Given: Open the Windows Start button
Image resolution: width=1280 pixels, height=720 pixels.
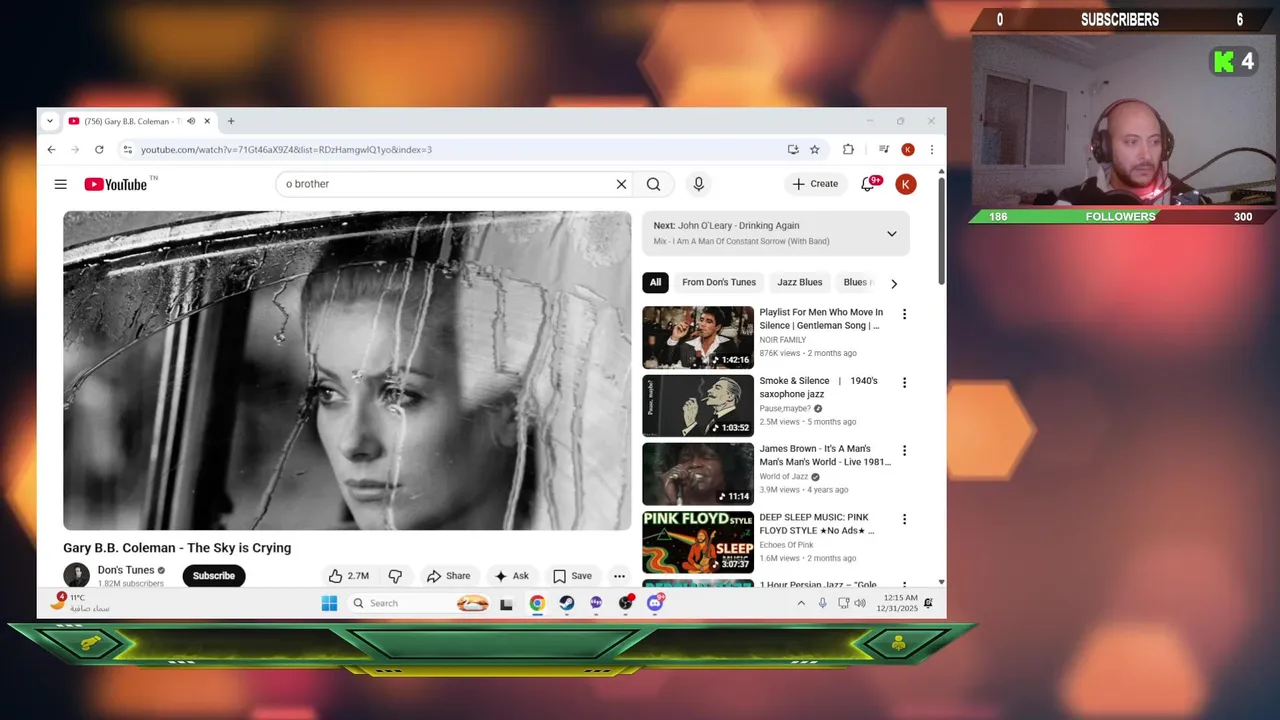Looking at the screenshot, I should (329, 603).
